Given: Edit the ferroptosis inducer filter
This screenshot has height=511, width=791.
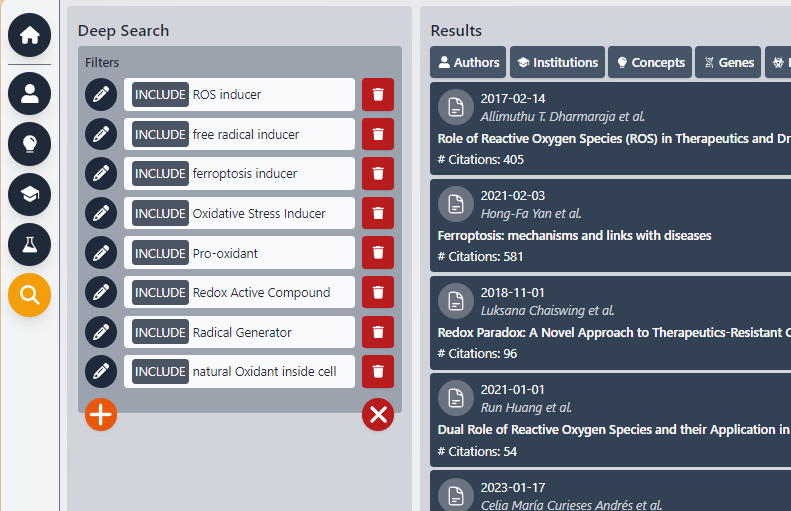Looking at the screenshot, I should coord(101,174).
